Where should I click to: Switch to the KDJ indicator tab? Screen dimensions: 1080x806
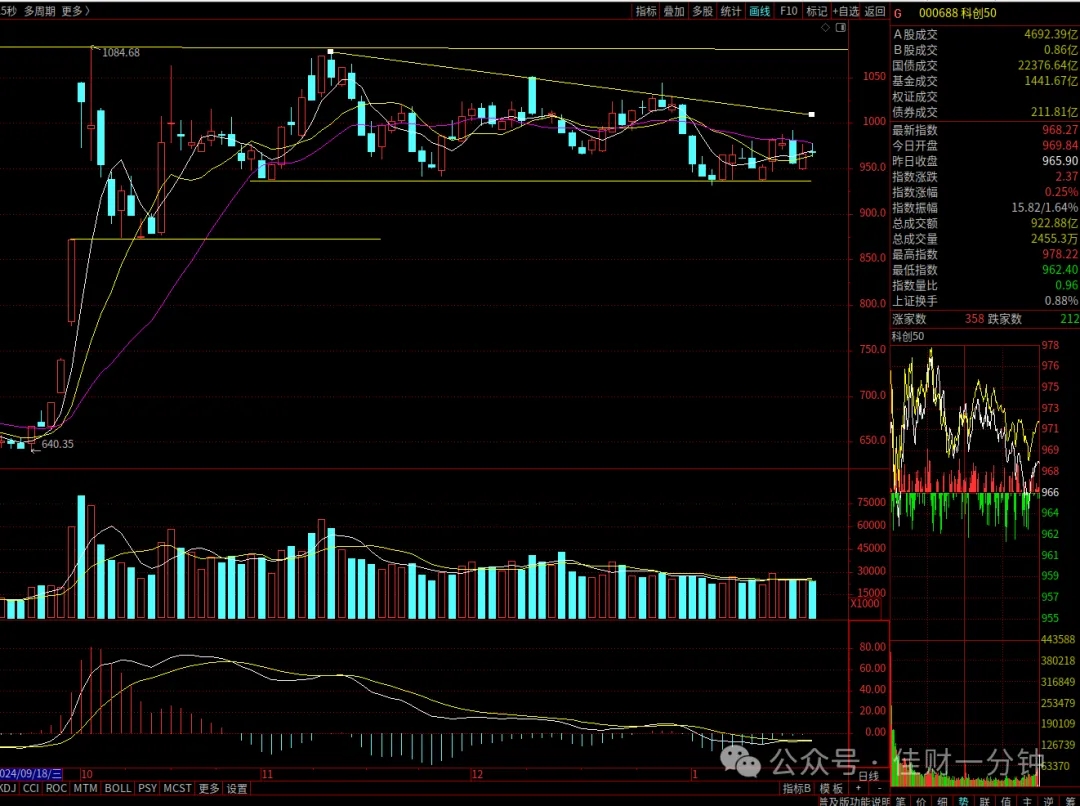click(x=8, y=788)
